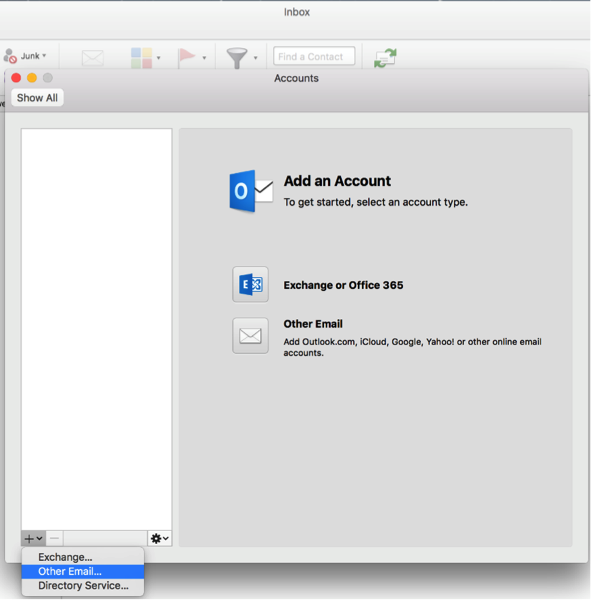Viewport: 591px width, 600px height.
Task: Click the grayed envelope toolbar icon
Action: tap(93, 58)
